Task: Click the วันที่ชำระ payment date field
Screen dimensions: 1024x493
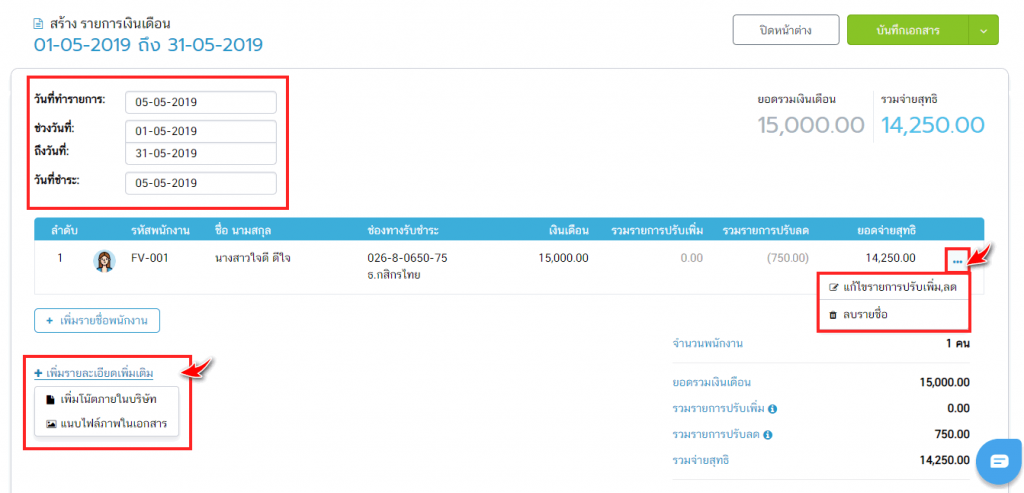Action: tap(200, 183)
